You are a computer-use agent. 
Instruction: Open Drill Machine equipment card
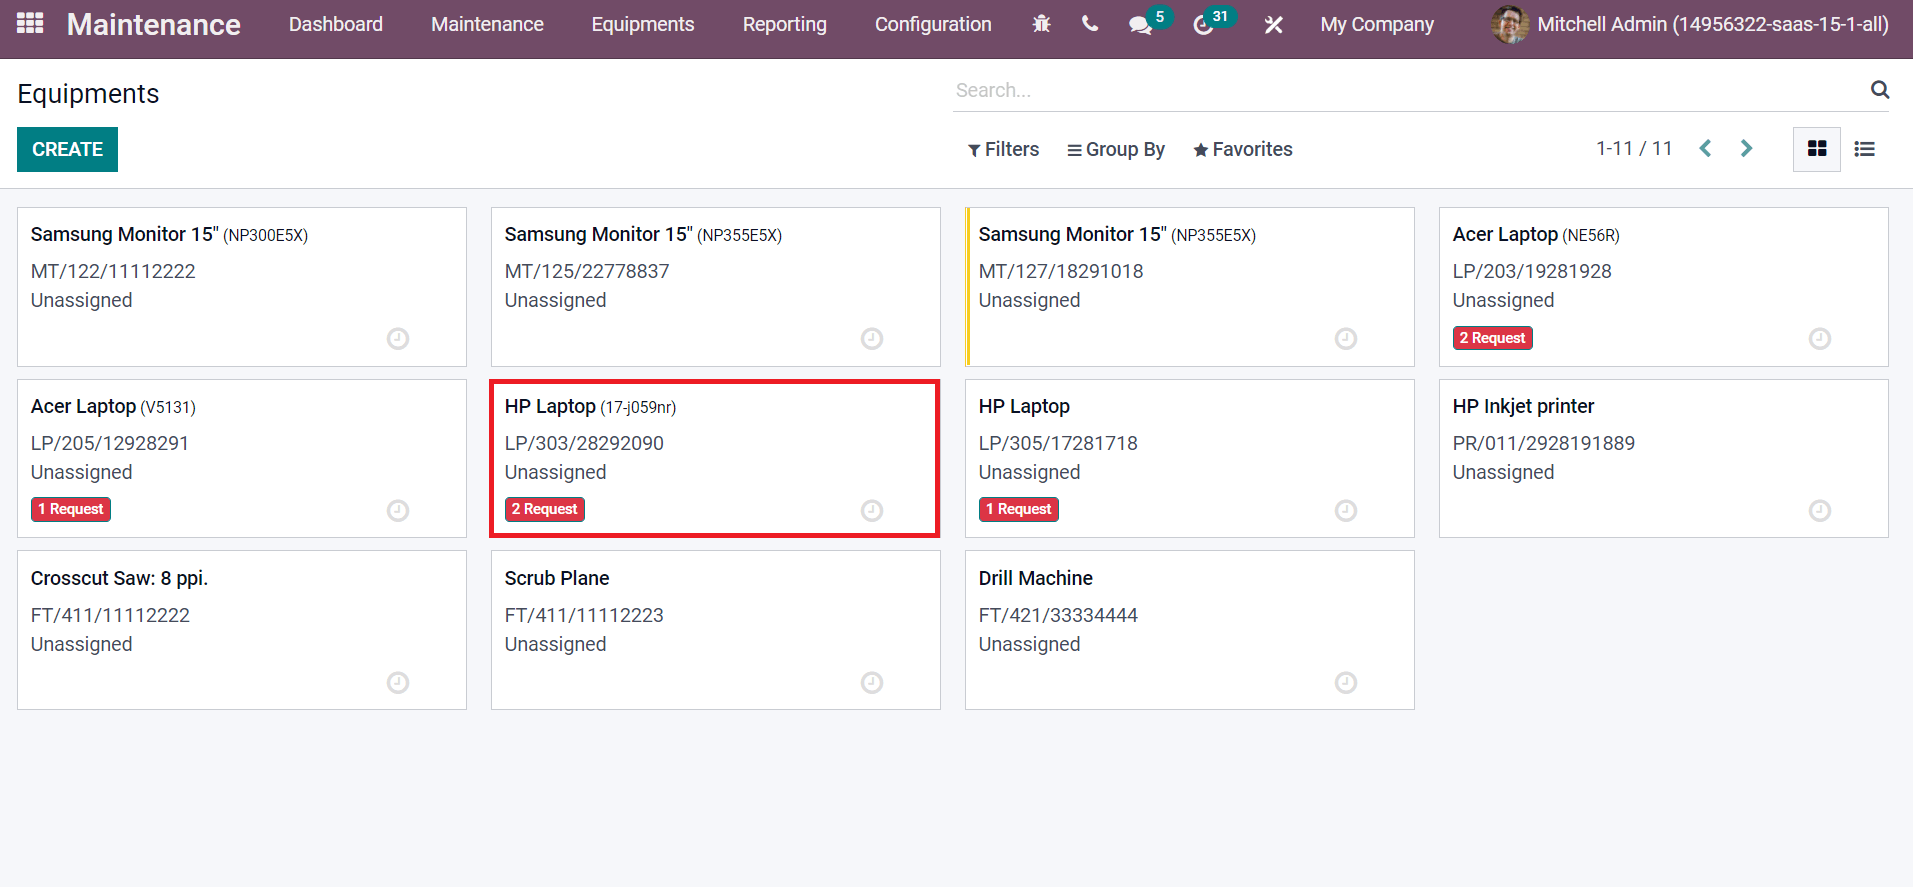pyautogui.click(x=1190, y=630)
